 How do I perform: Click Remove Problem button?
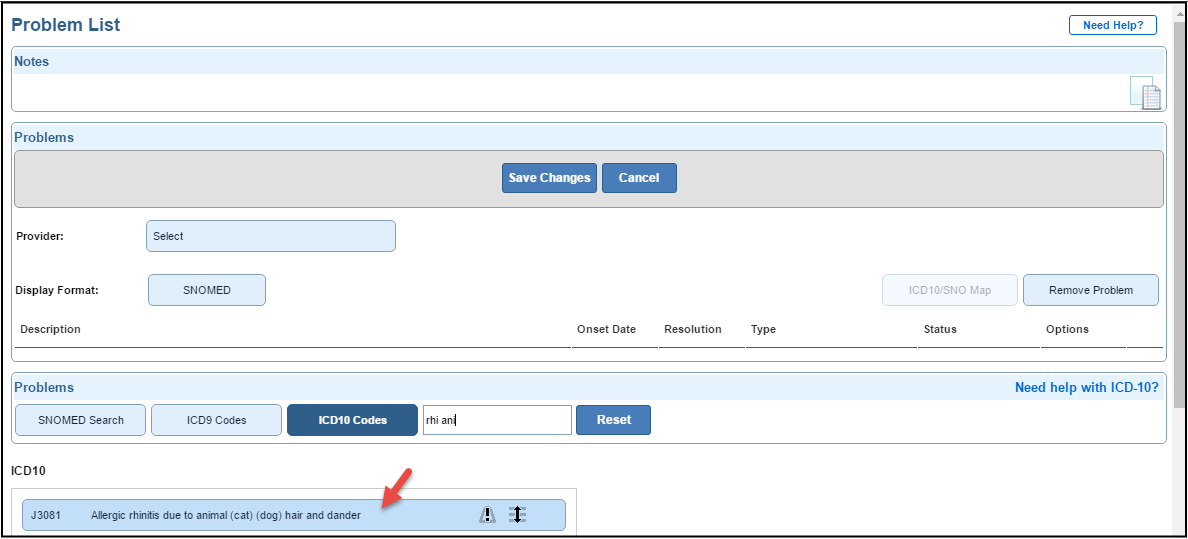[x=1090, y=290]
